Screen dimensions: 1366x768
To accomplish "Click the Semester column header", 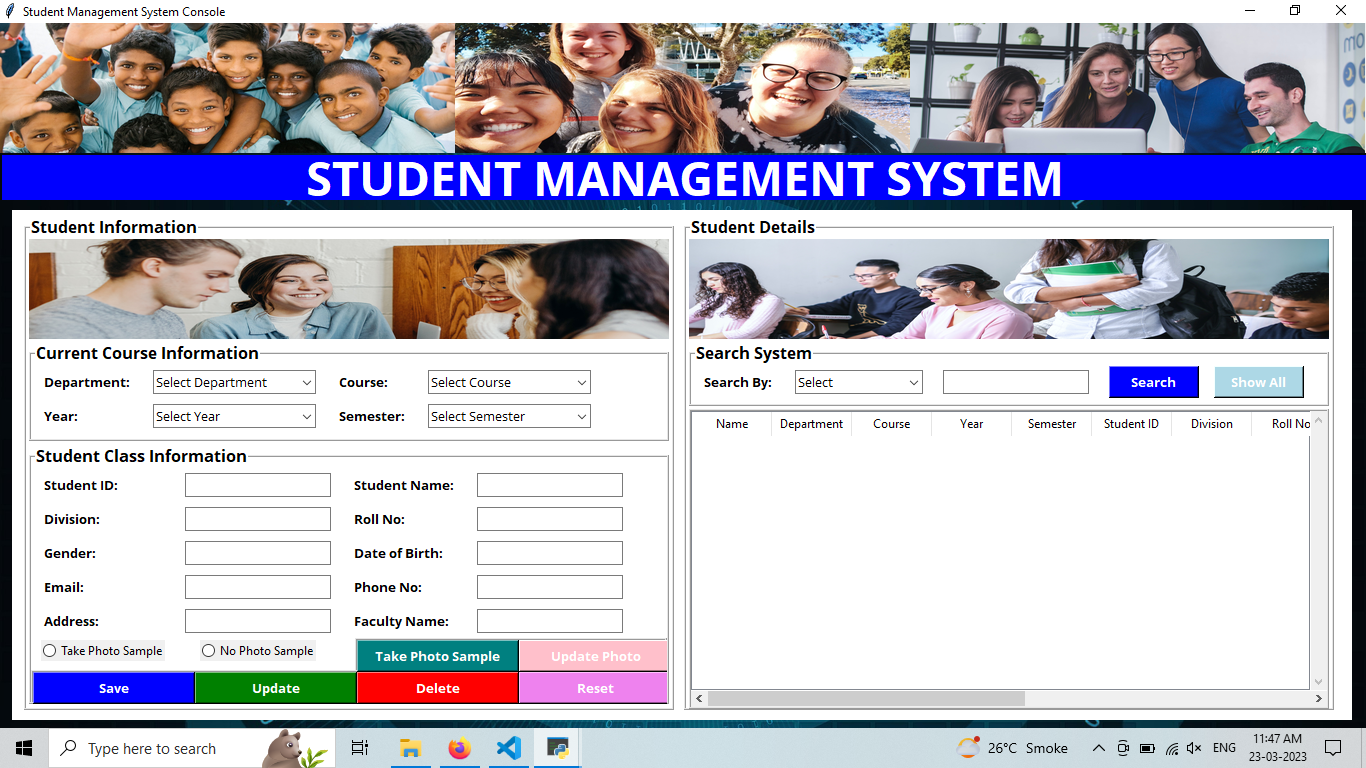I will (1052, 424).
